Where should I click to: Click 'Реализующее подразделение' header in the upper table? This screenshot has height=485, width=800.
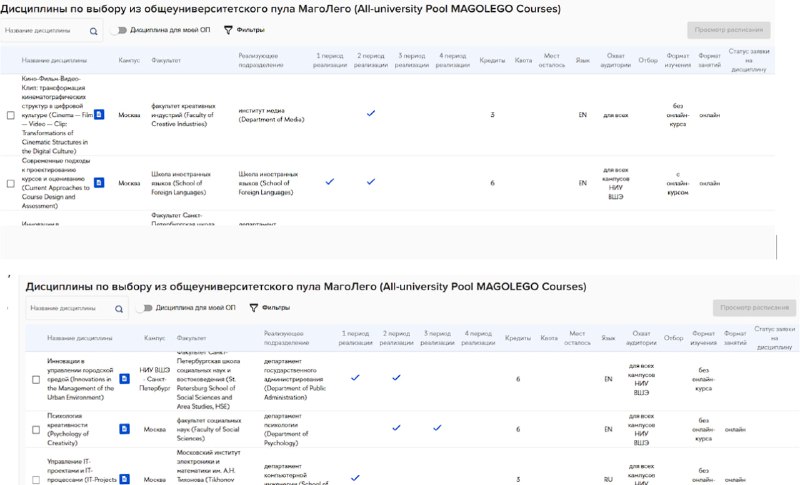(x=261, y=60)
